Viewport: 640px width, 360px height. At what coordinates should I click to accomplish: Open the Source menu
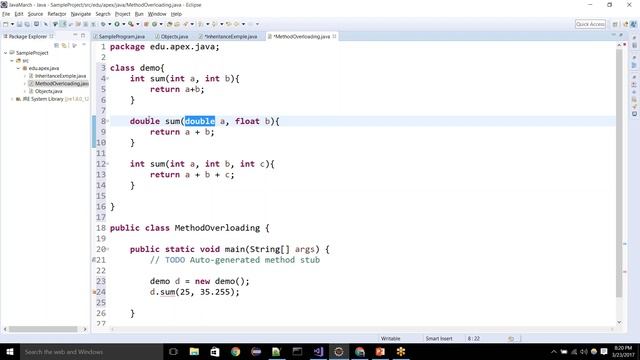pos(35,14)
